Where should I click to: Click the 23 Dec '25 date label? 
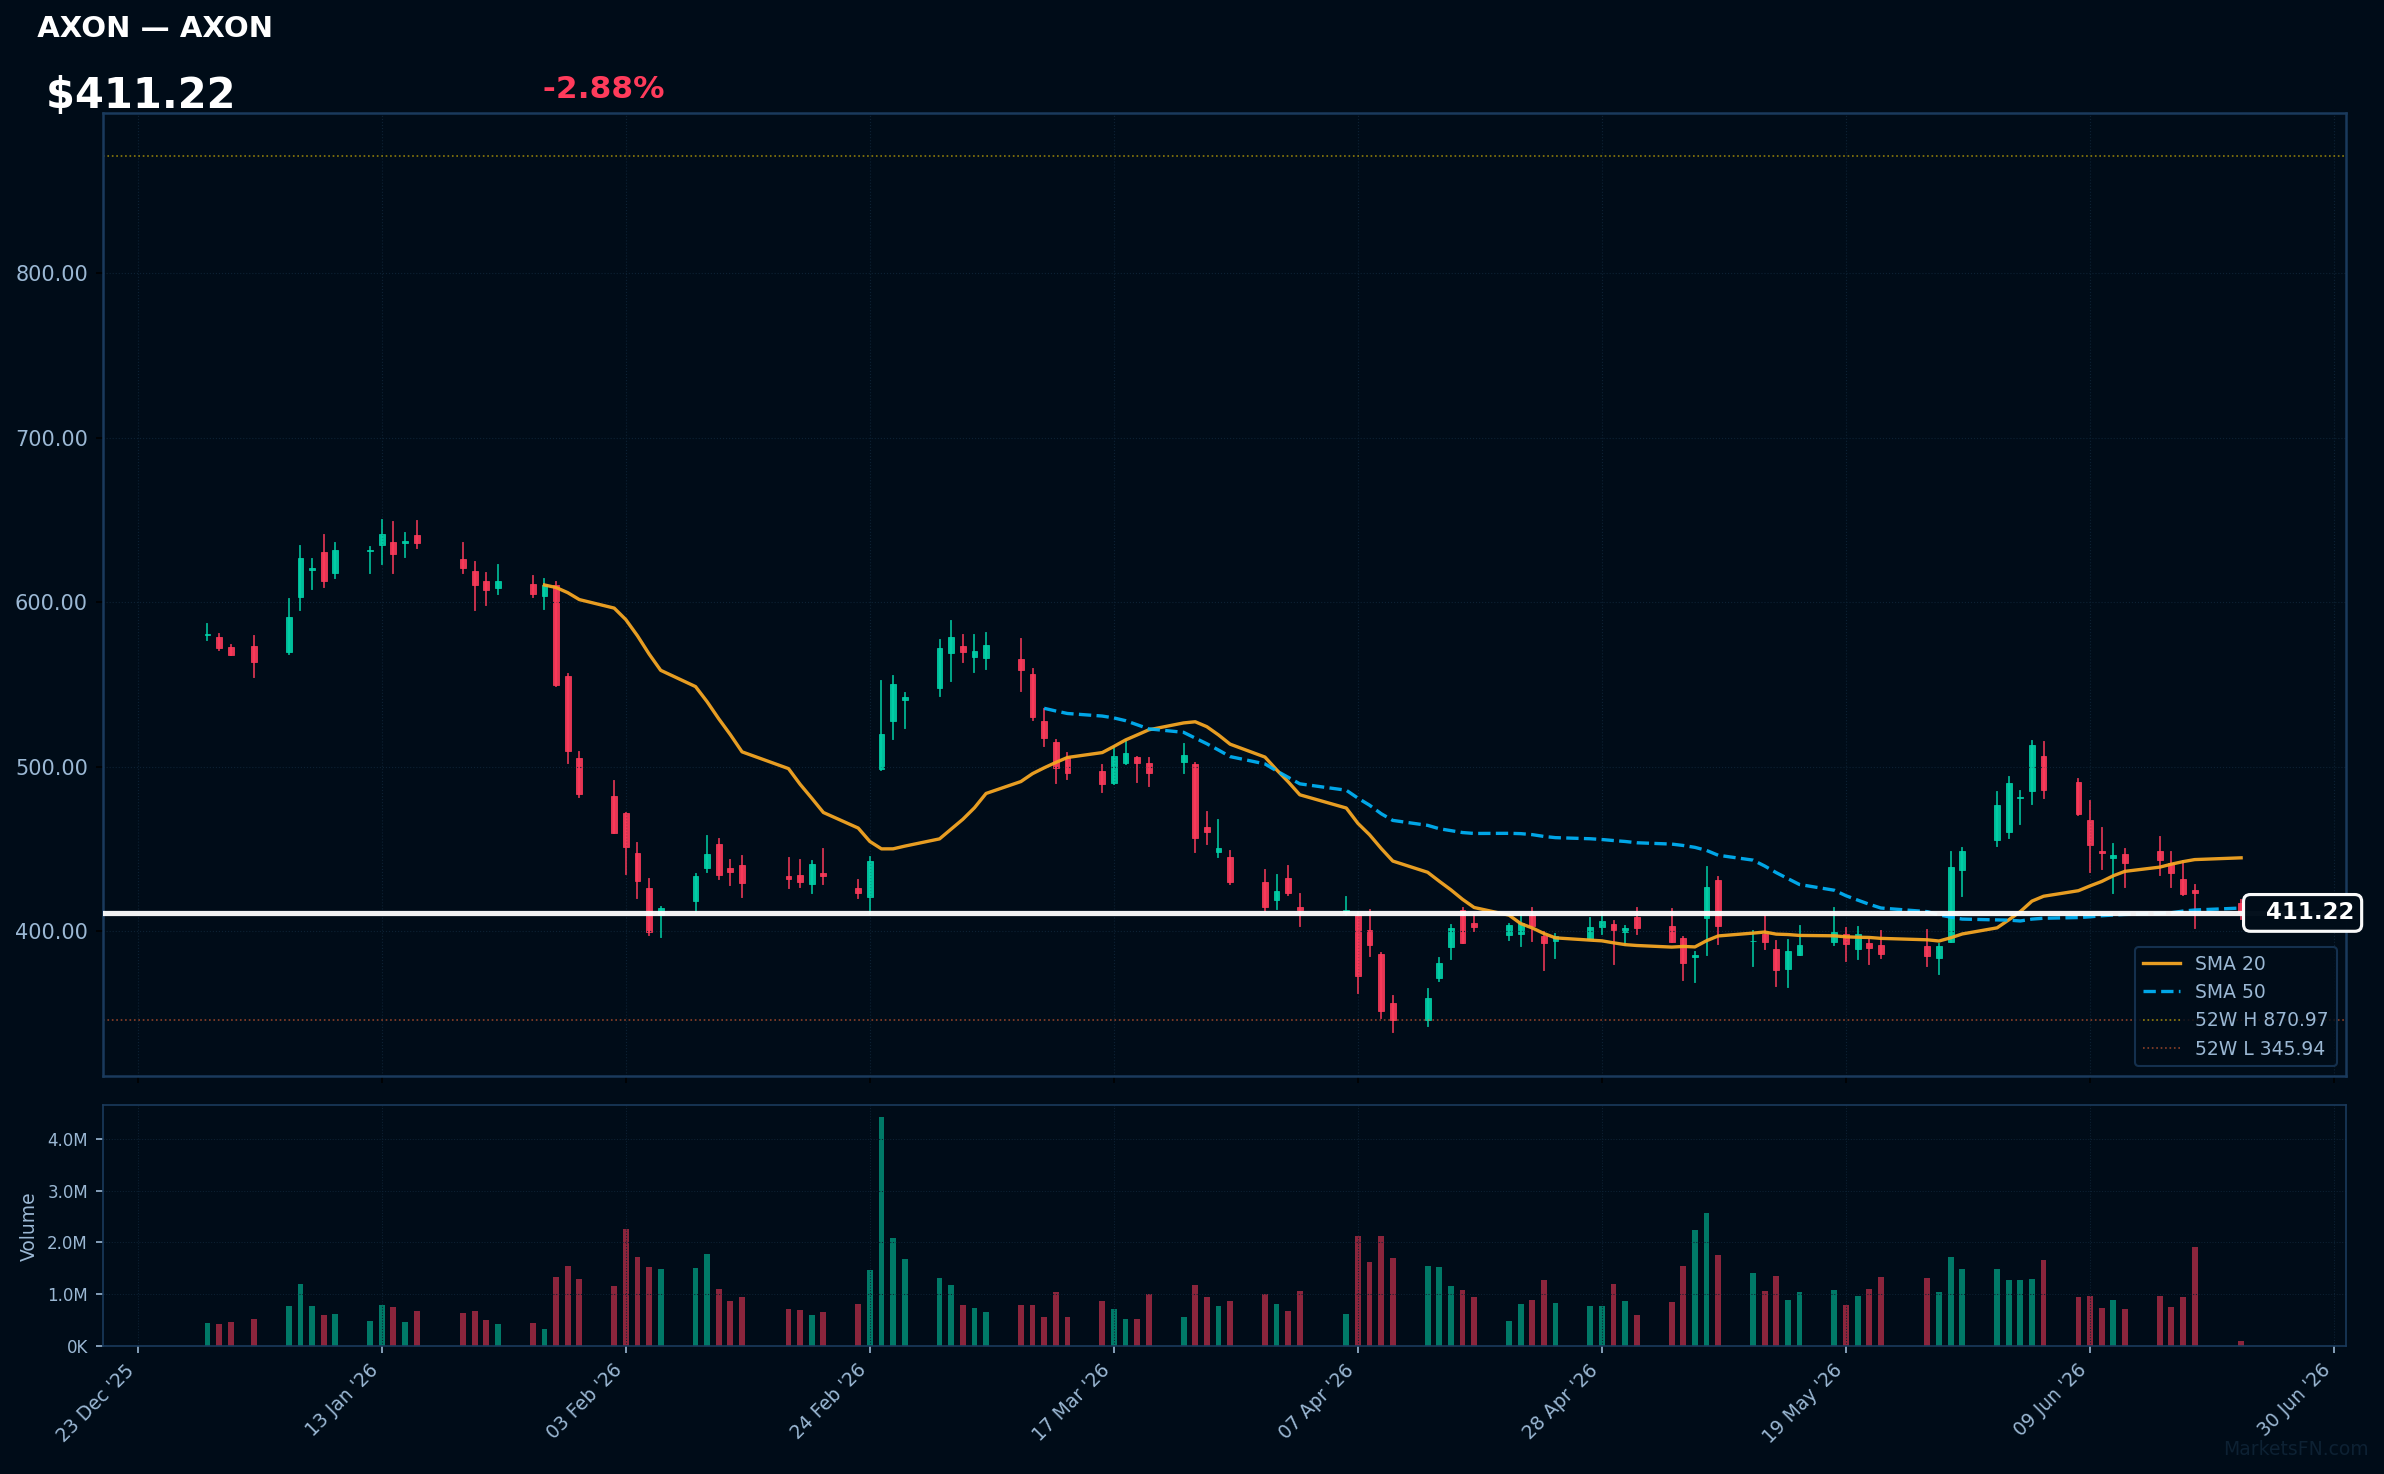pos(96,1402)
